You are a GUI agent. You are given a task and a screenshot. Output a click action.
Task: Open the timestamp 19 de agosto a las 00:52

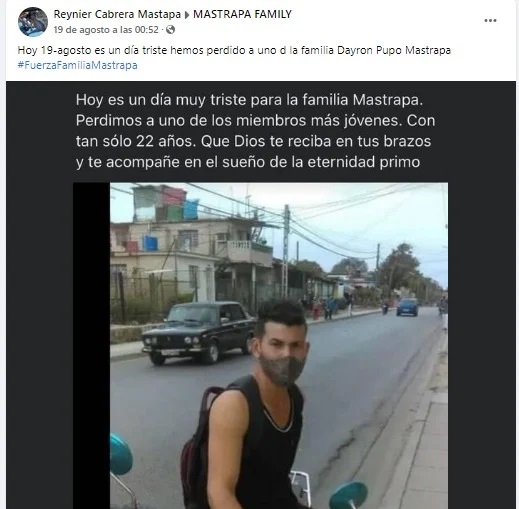pyautogui.click(x=106, y=30)
